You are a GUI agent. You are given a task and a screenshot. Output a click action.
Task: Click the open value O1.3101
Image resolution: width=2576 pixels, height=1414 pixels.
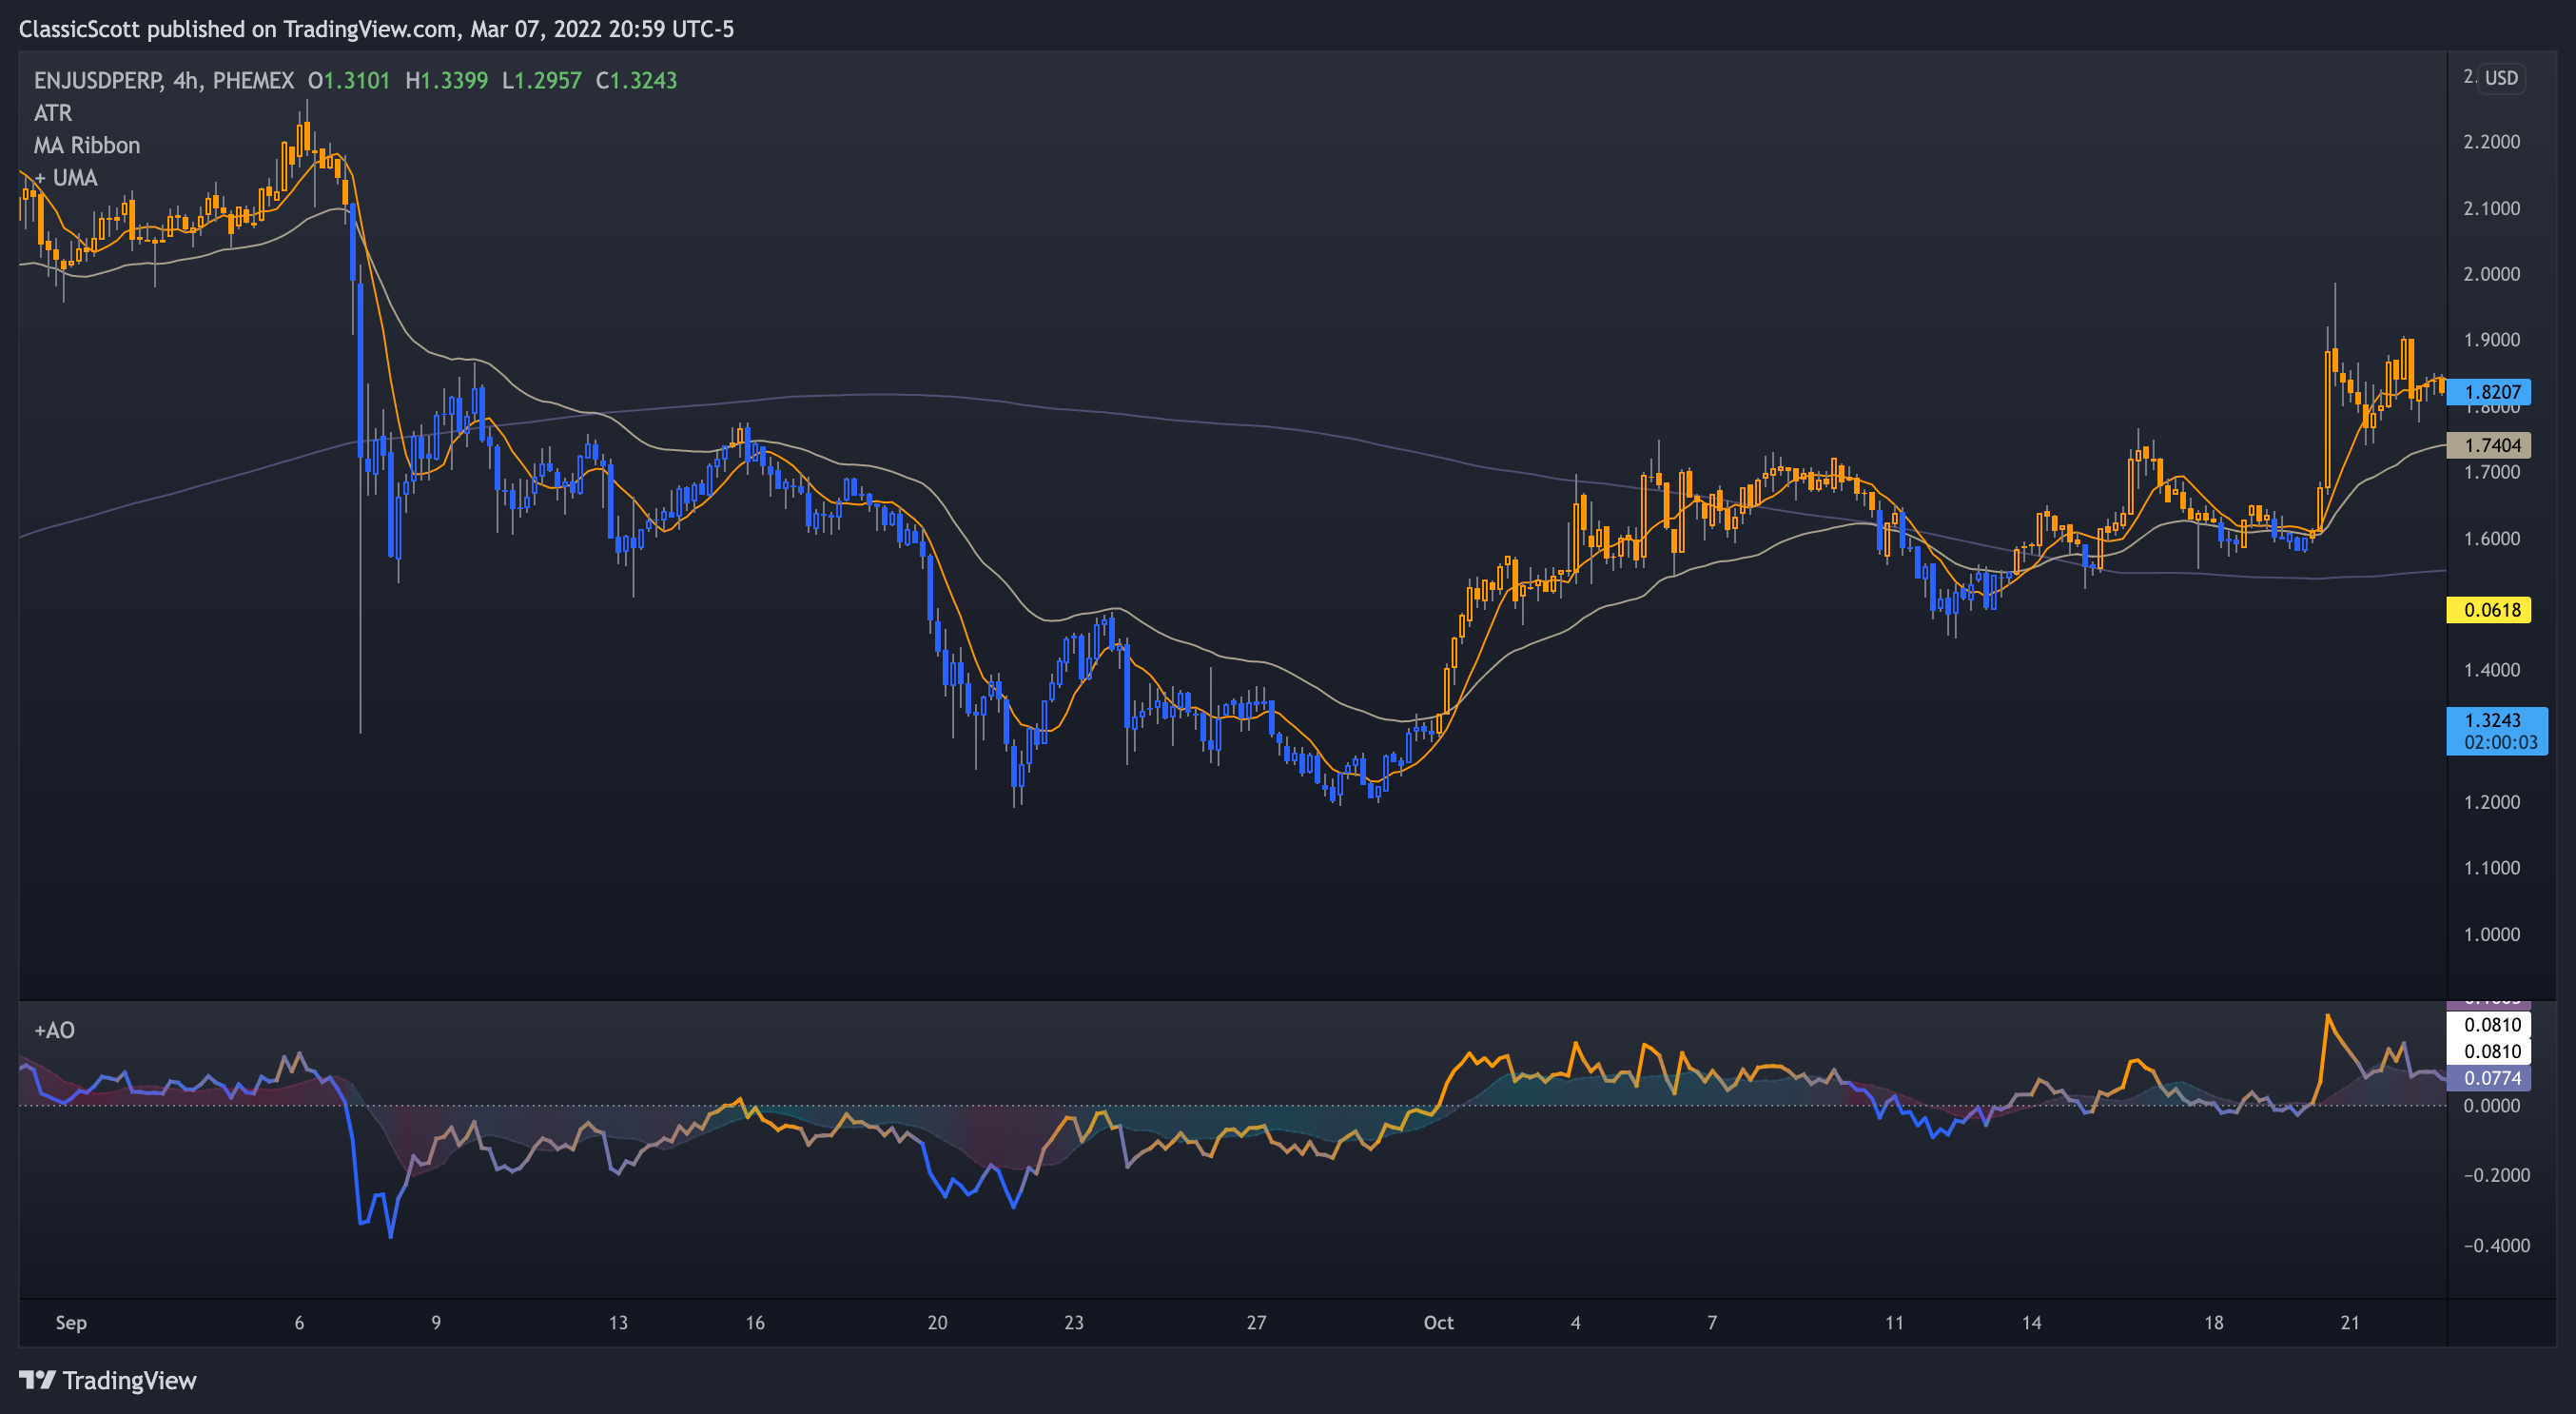pos(349,80)
